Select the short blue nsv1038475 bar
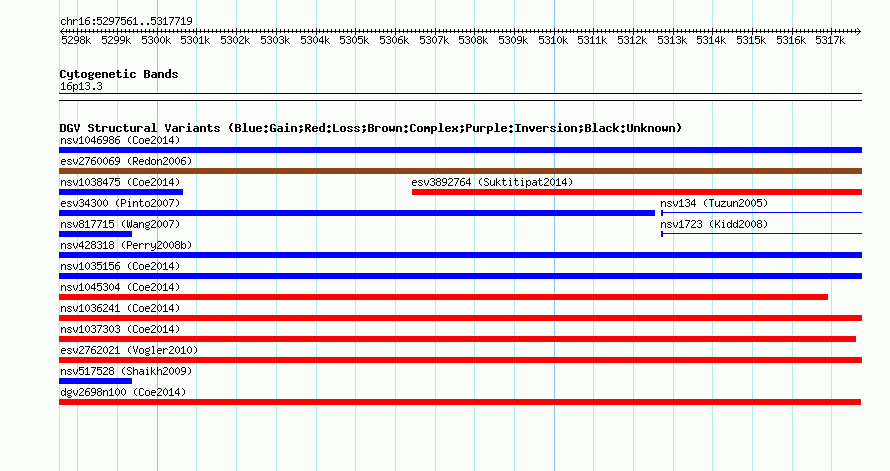This screenshot has height=471, width=890. 121,192
